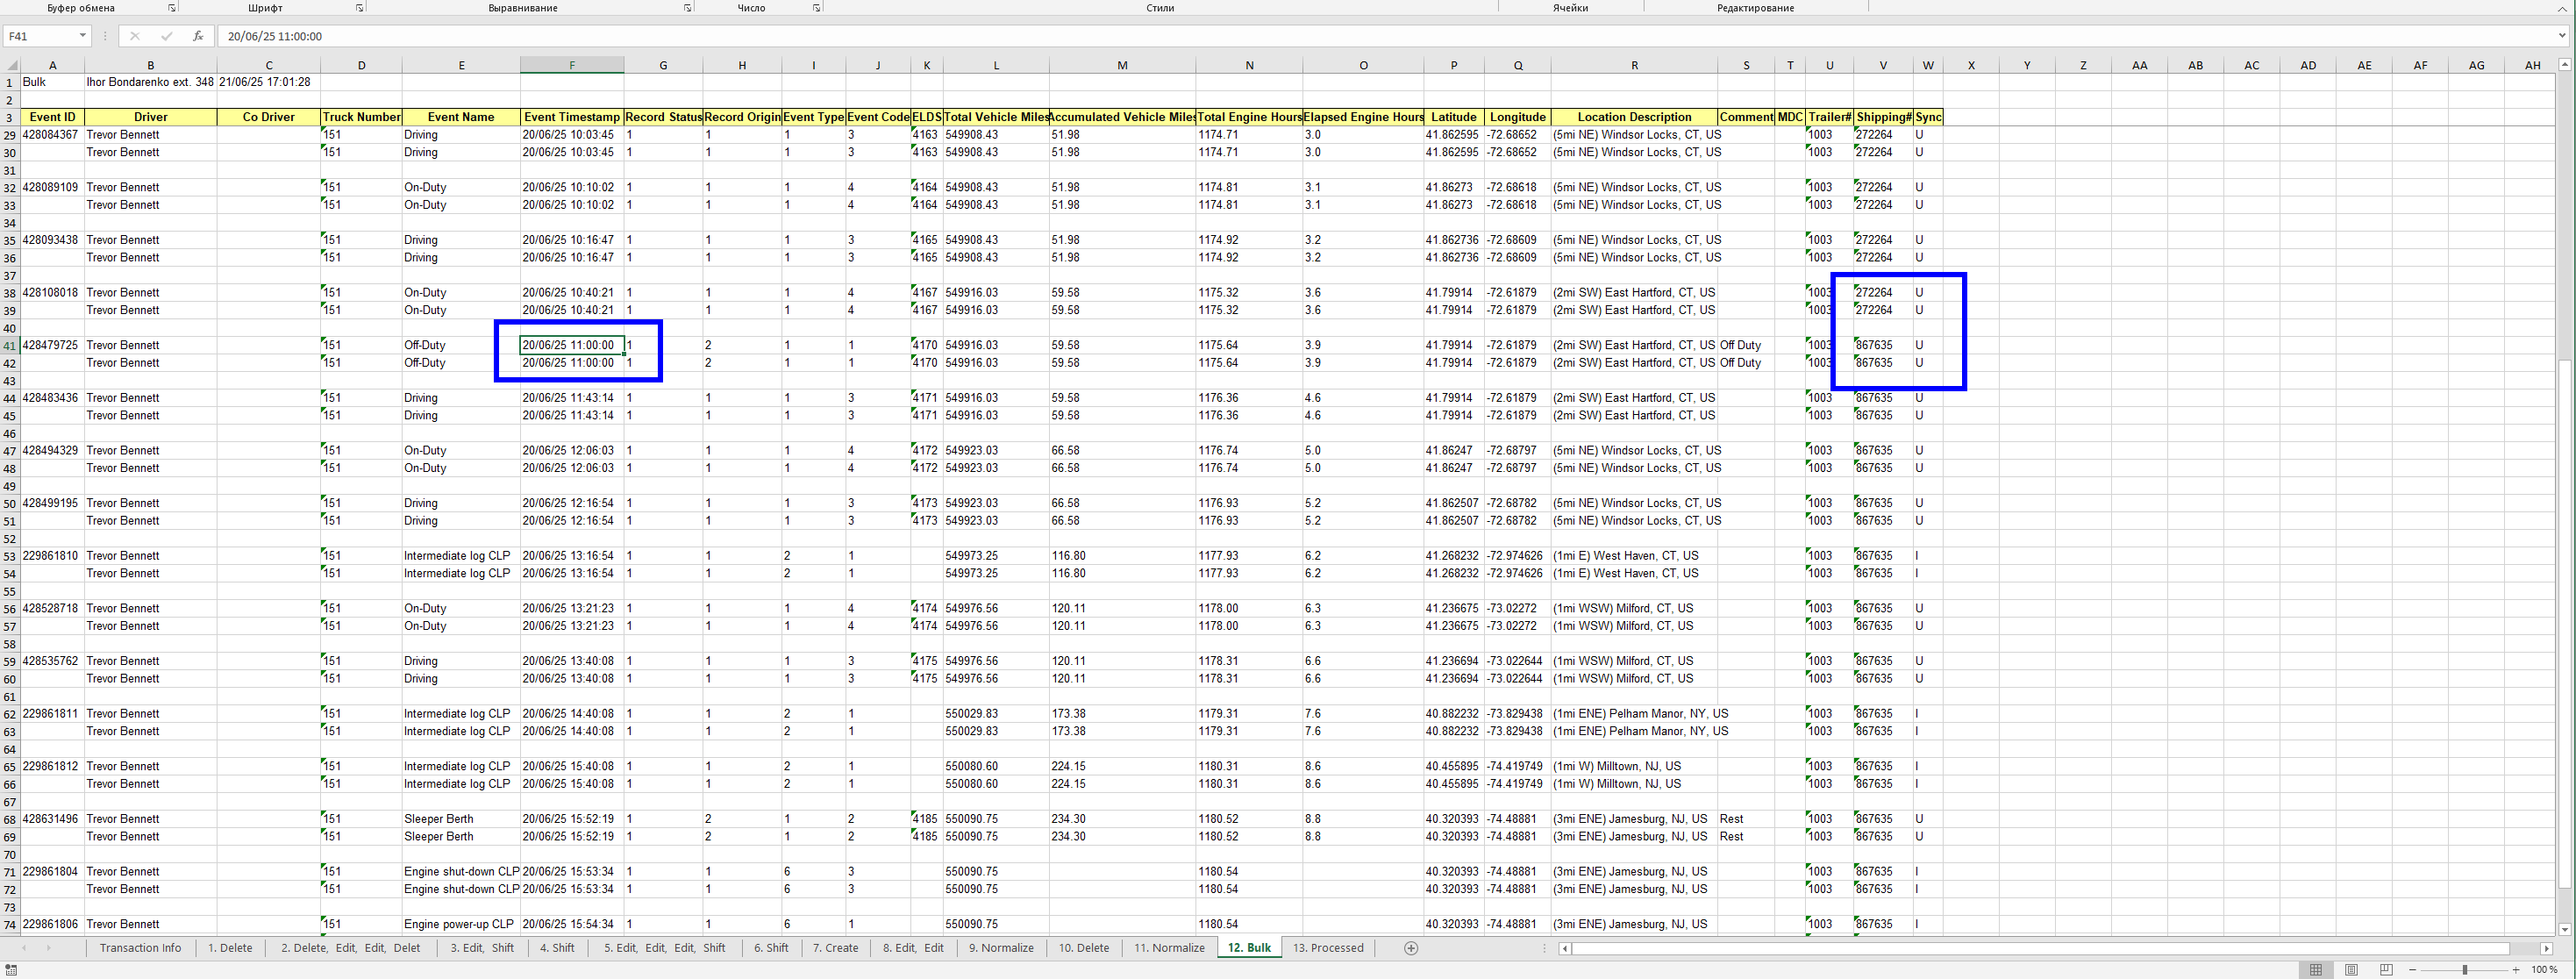Screen dimensions: 2576x979
Task: Click the zoom out minus icon
Action: tap(2413, 970)
